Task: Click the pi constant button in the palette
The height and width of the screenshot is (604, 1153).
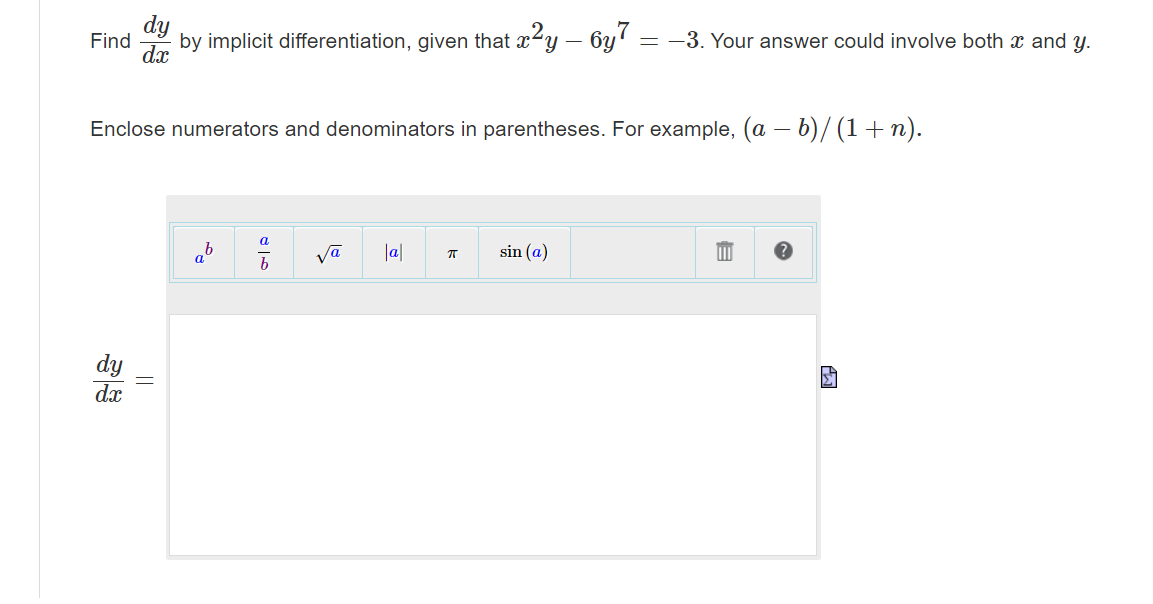Action: (451, 252)
